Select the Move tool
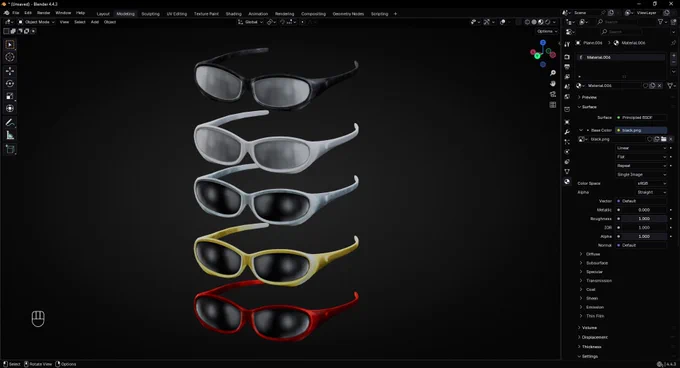680x368 pixels. (x=10, y=71)
